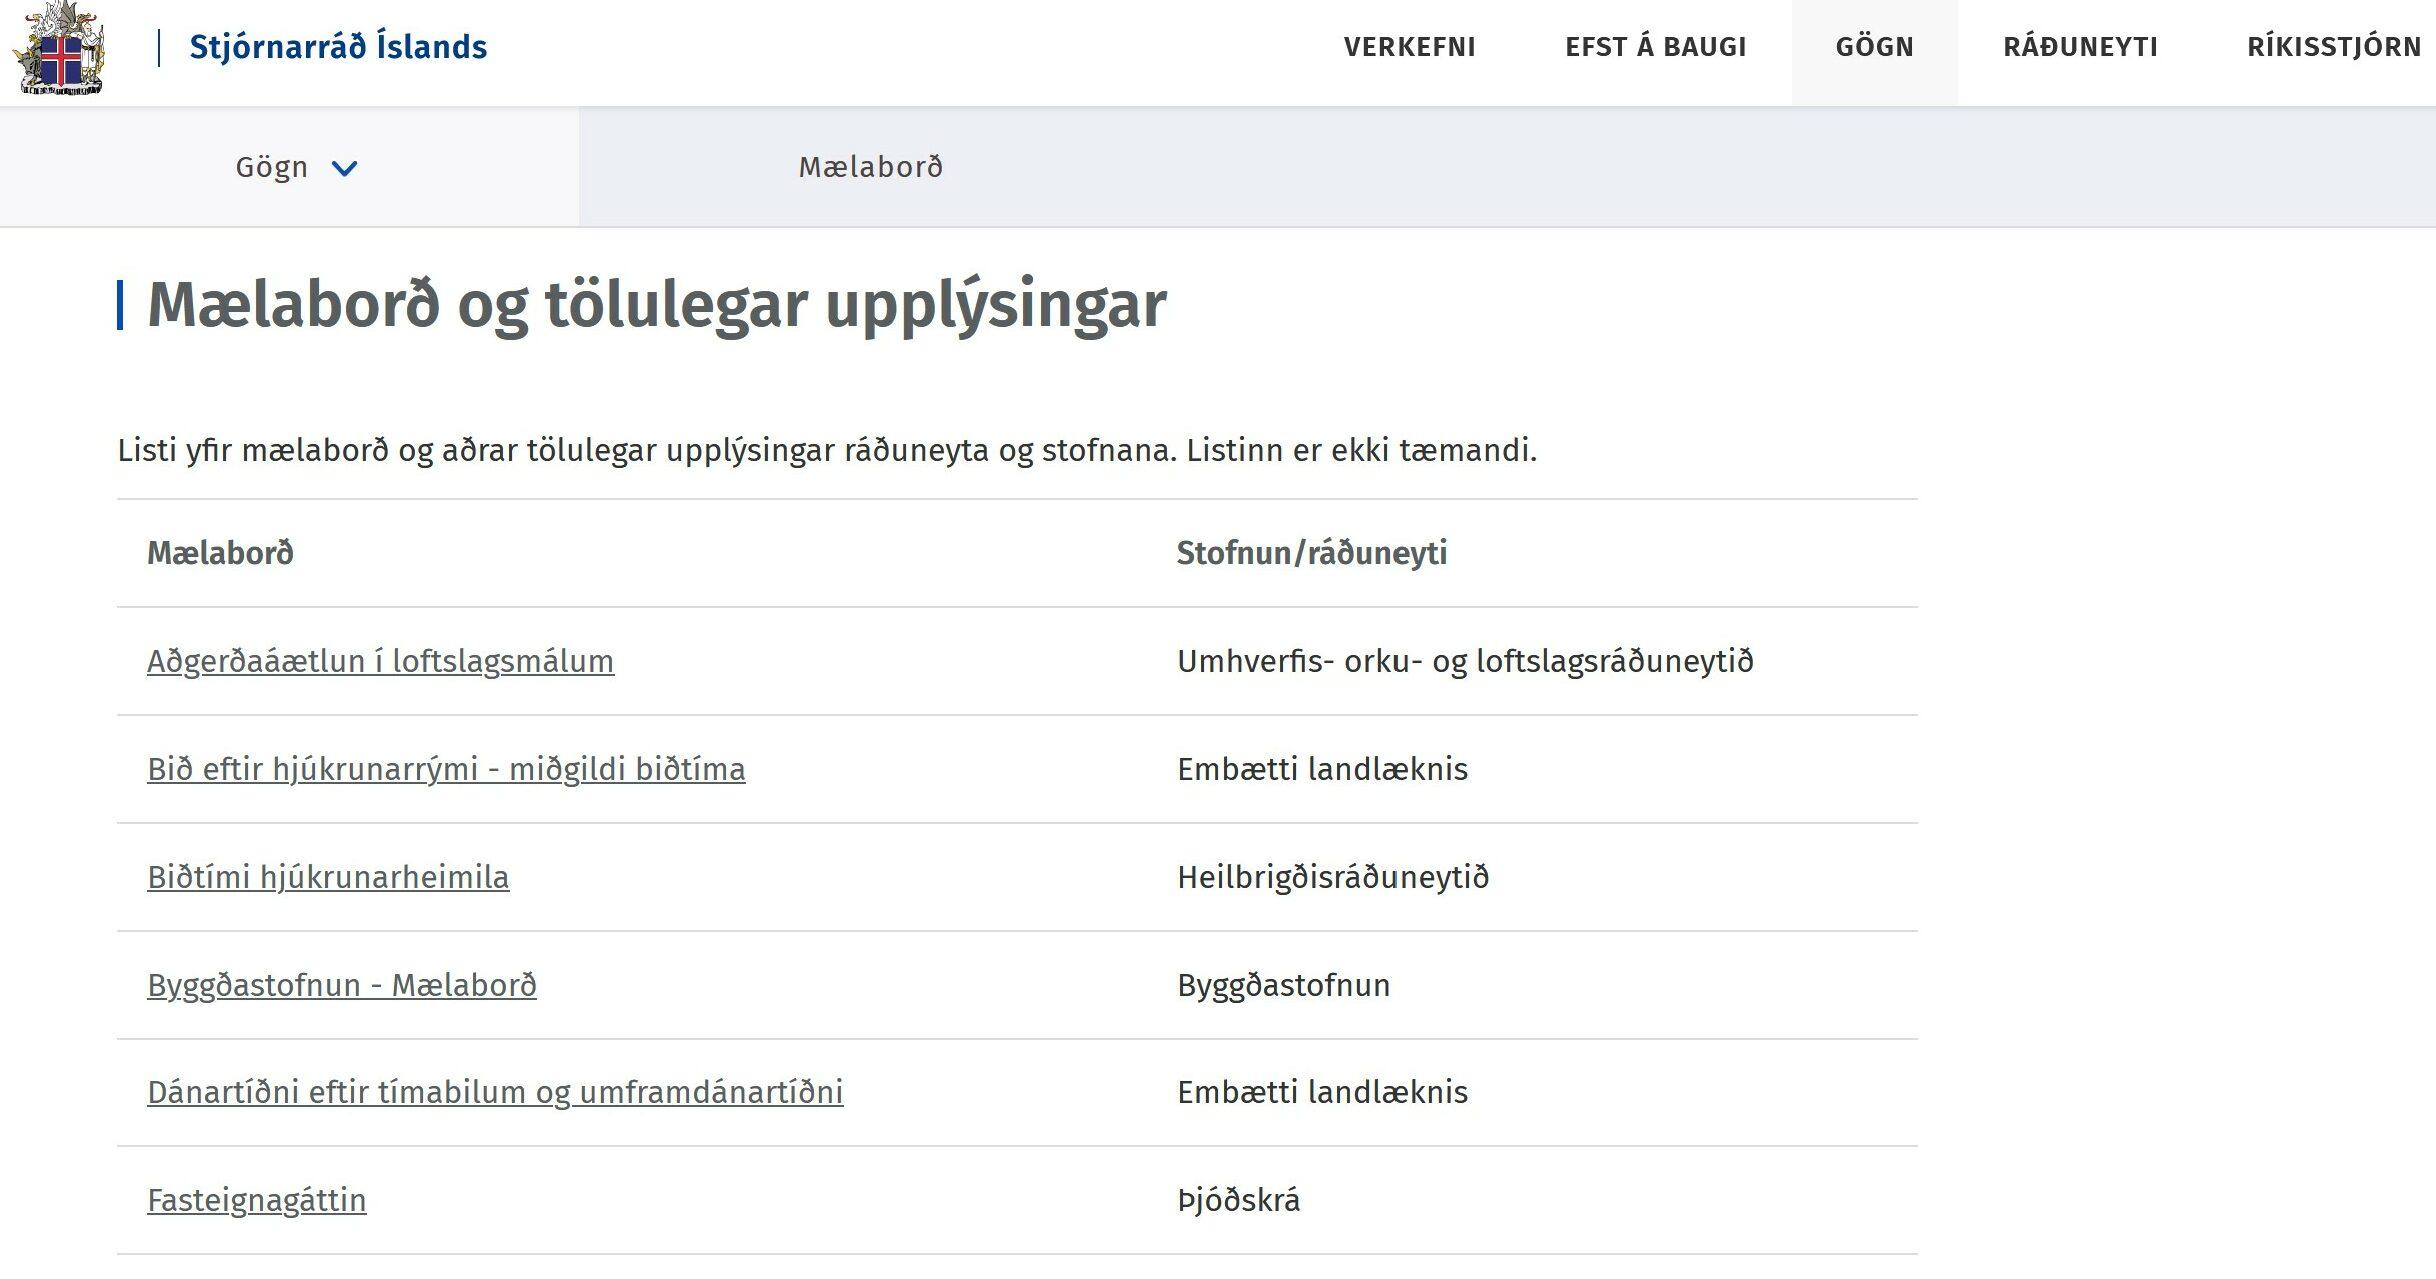The height and width of the screenshot is (1279, 2436).
Task: Open the EFST Á BAUGI menu
Action: (1655, 47)
